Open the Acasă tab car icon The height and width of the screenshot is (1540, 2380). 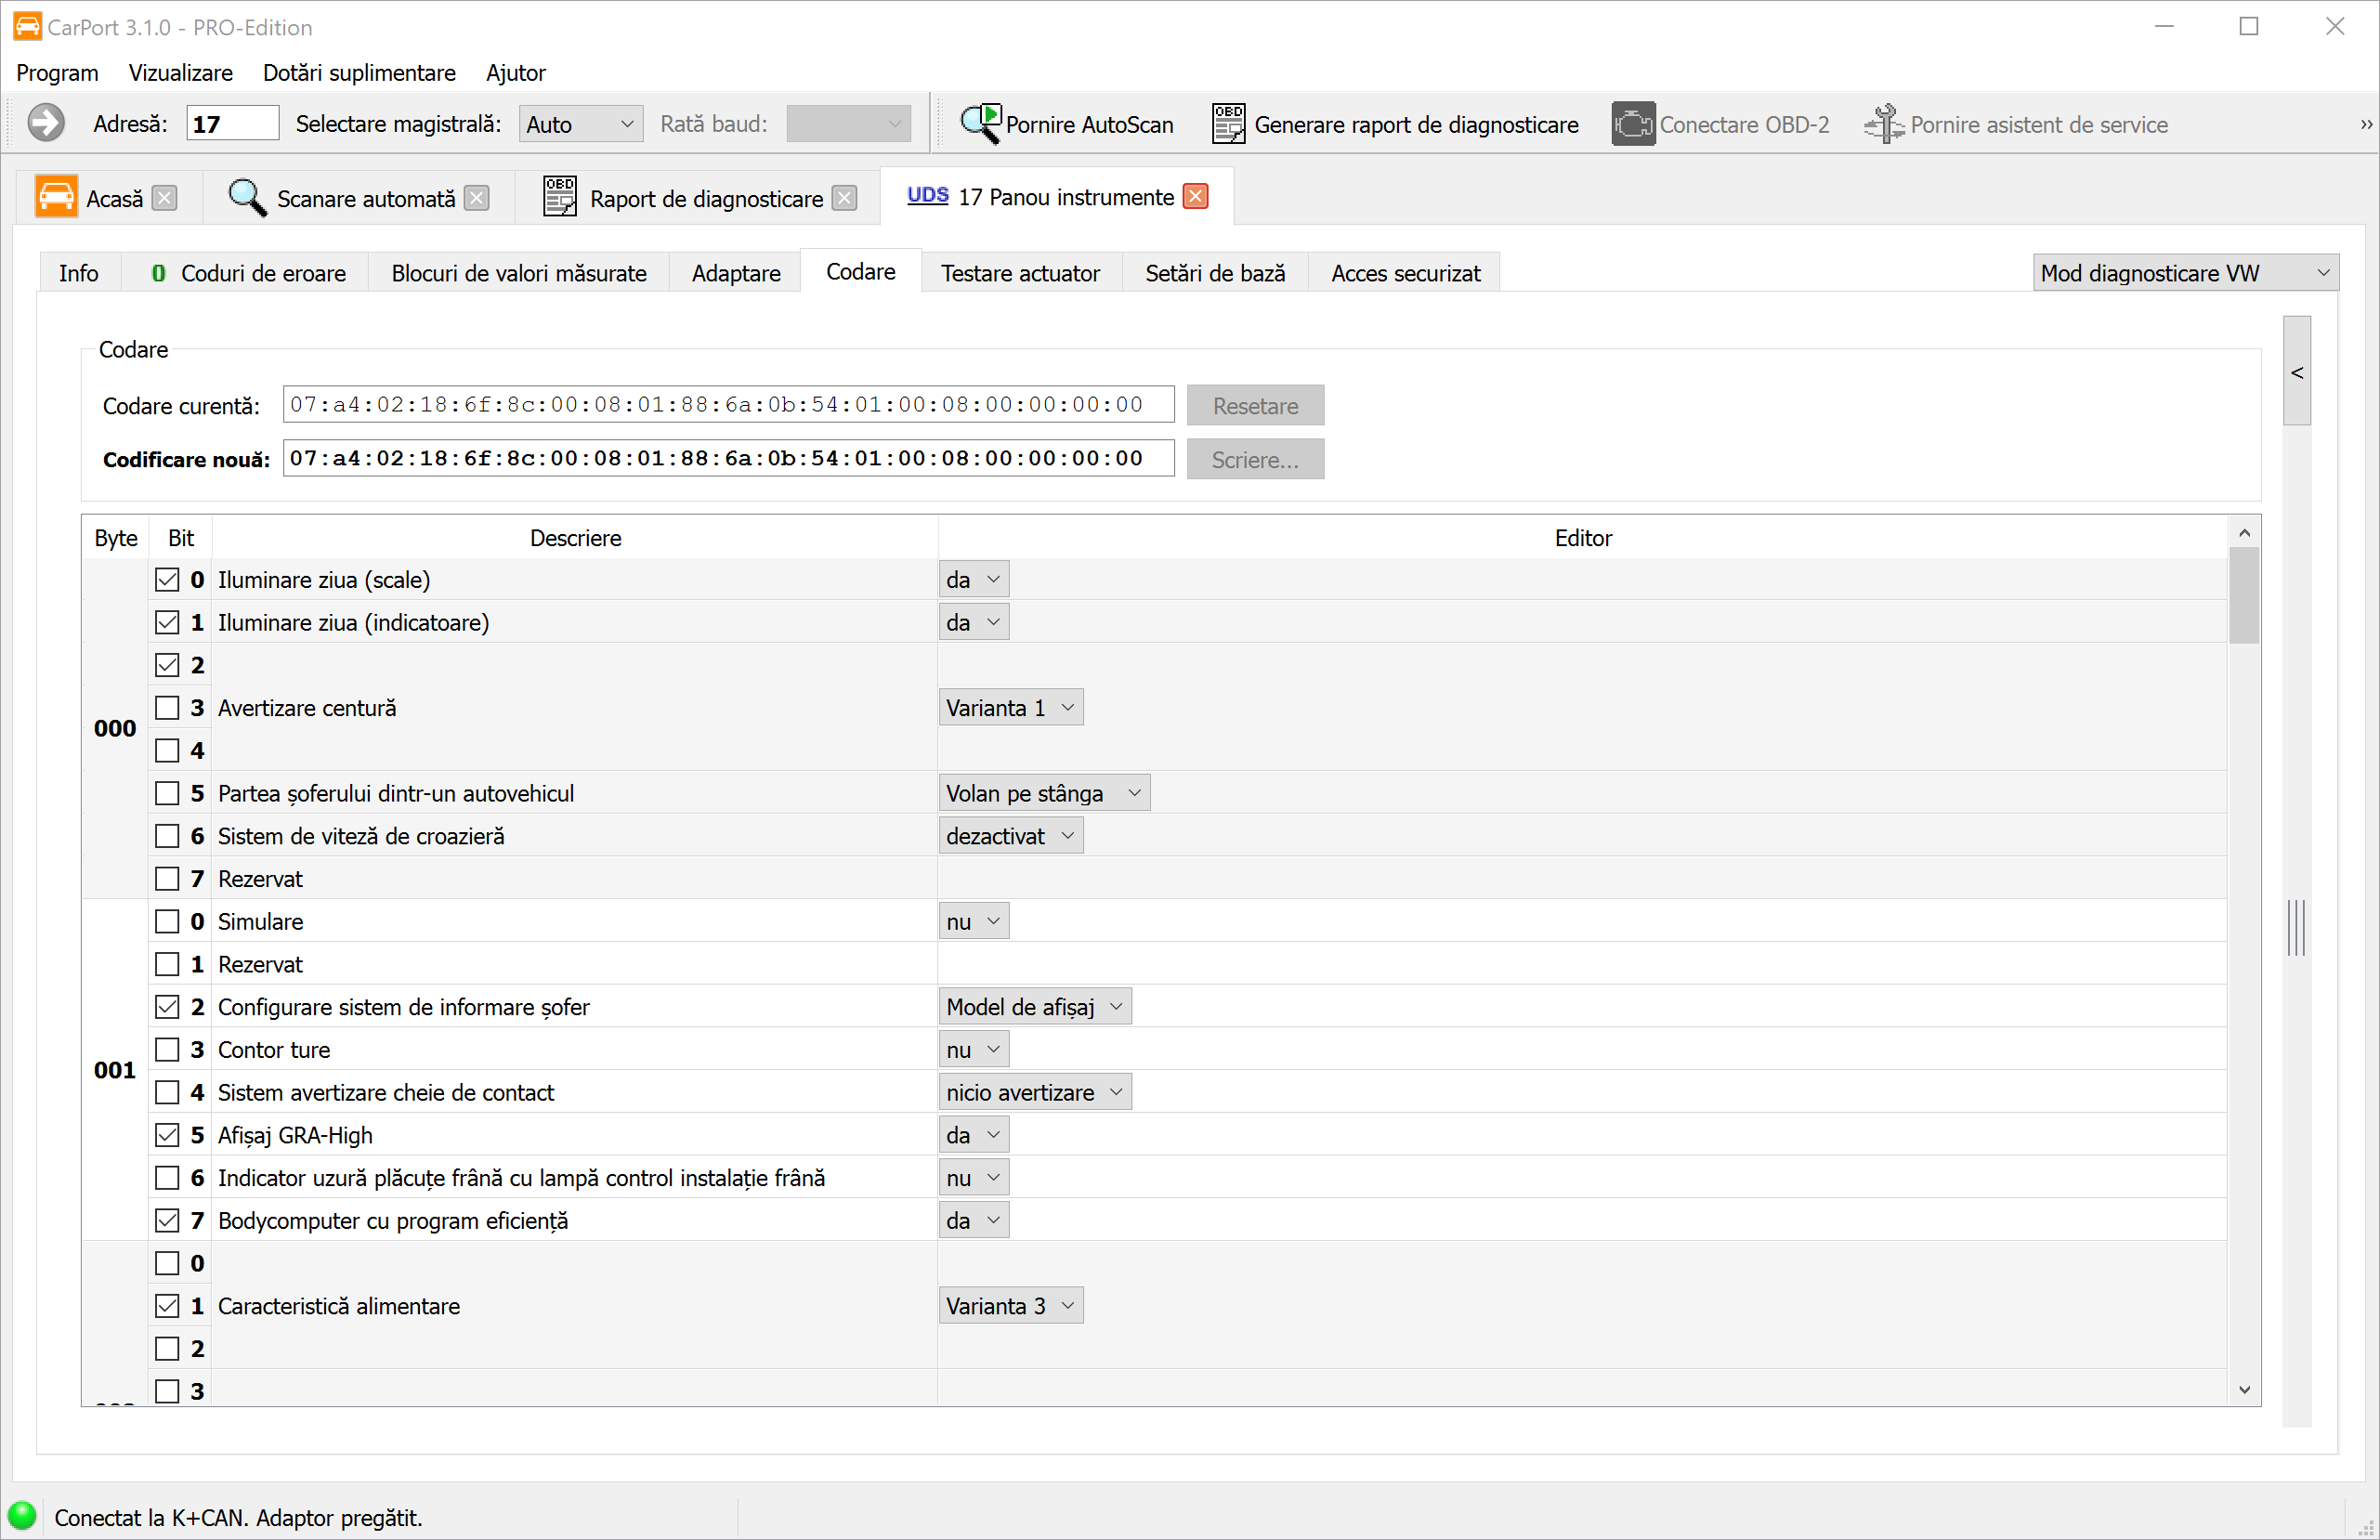56,197
